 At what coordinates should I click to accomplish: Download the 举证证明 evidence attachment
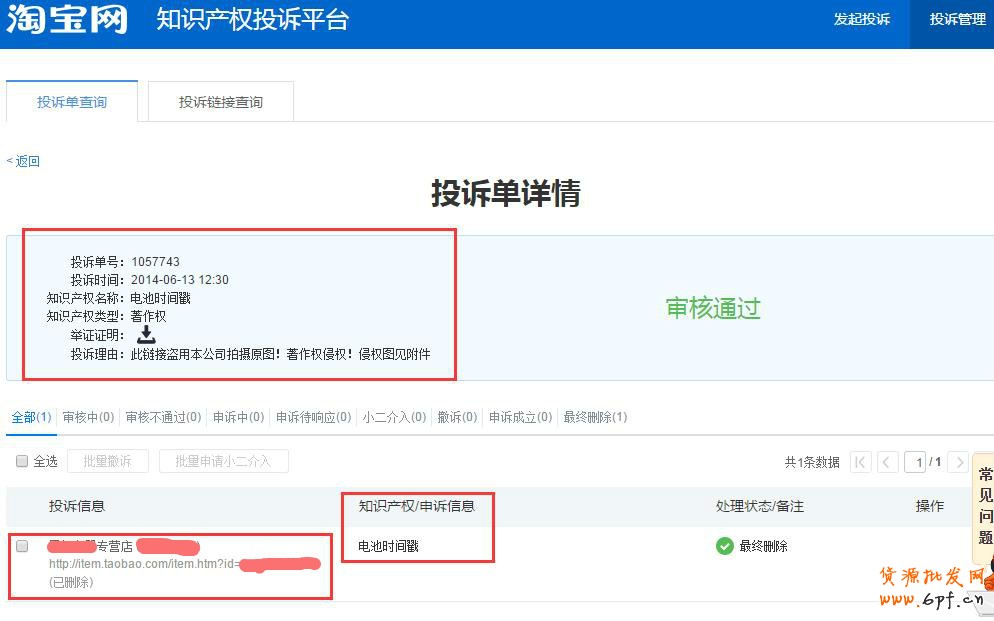click(x=146, y=335)
